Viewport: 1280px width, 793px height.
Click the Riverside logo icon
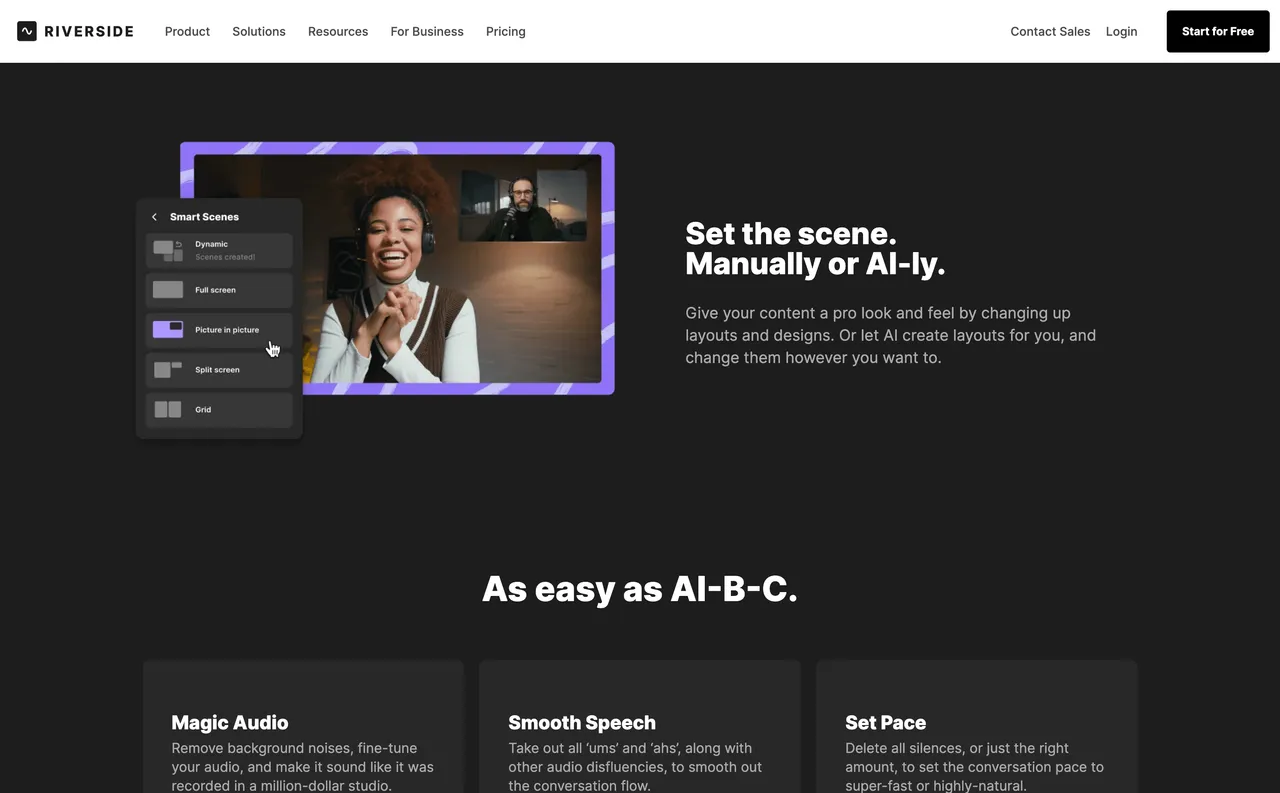(x=27, y=31)
